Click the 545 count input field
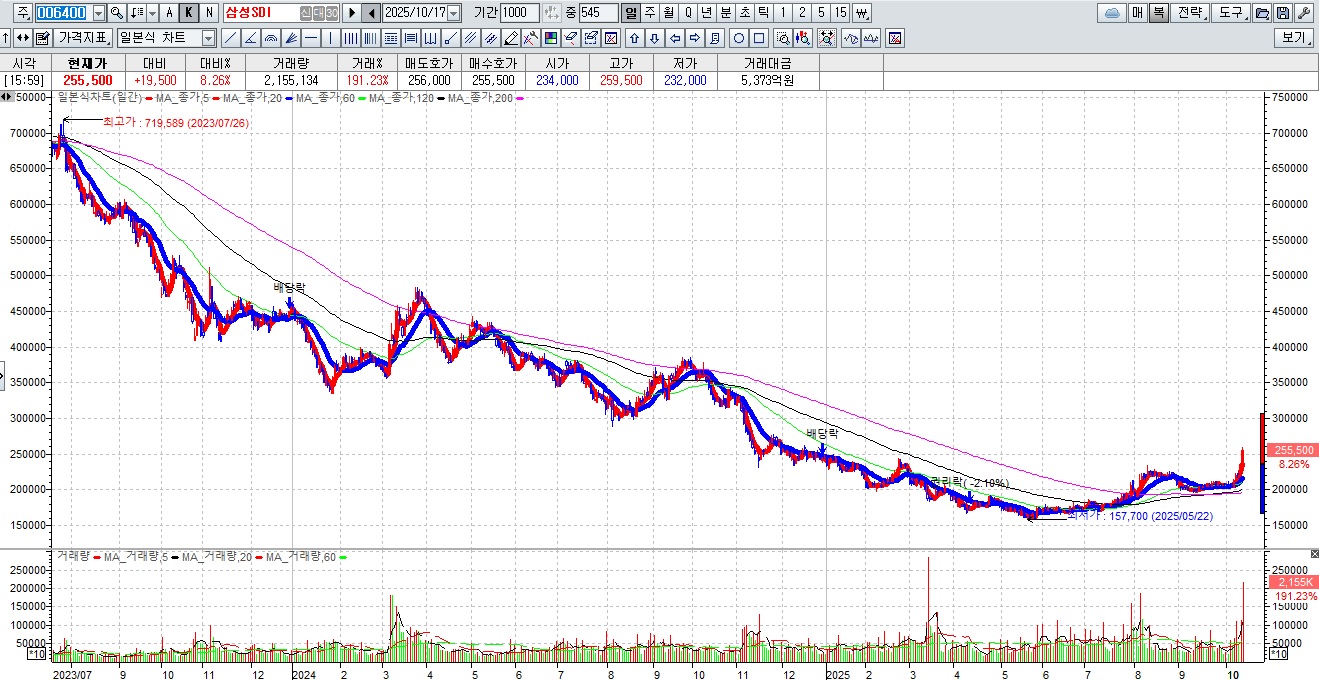The width and height of the screenshot is (1319, 680). pos(598,13)
